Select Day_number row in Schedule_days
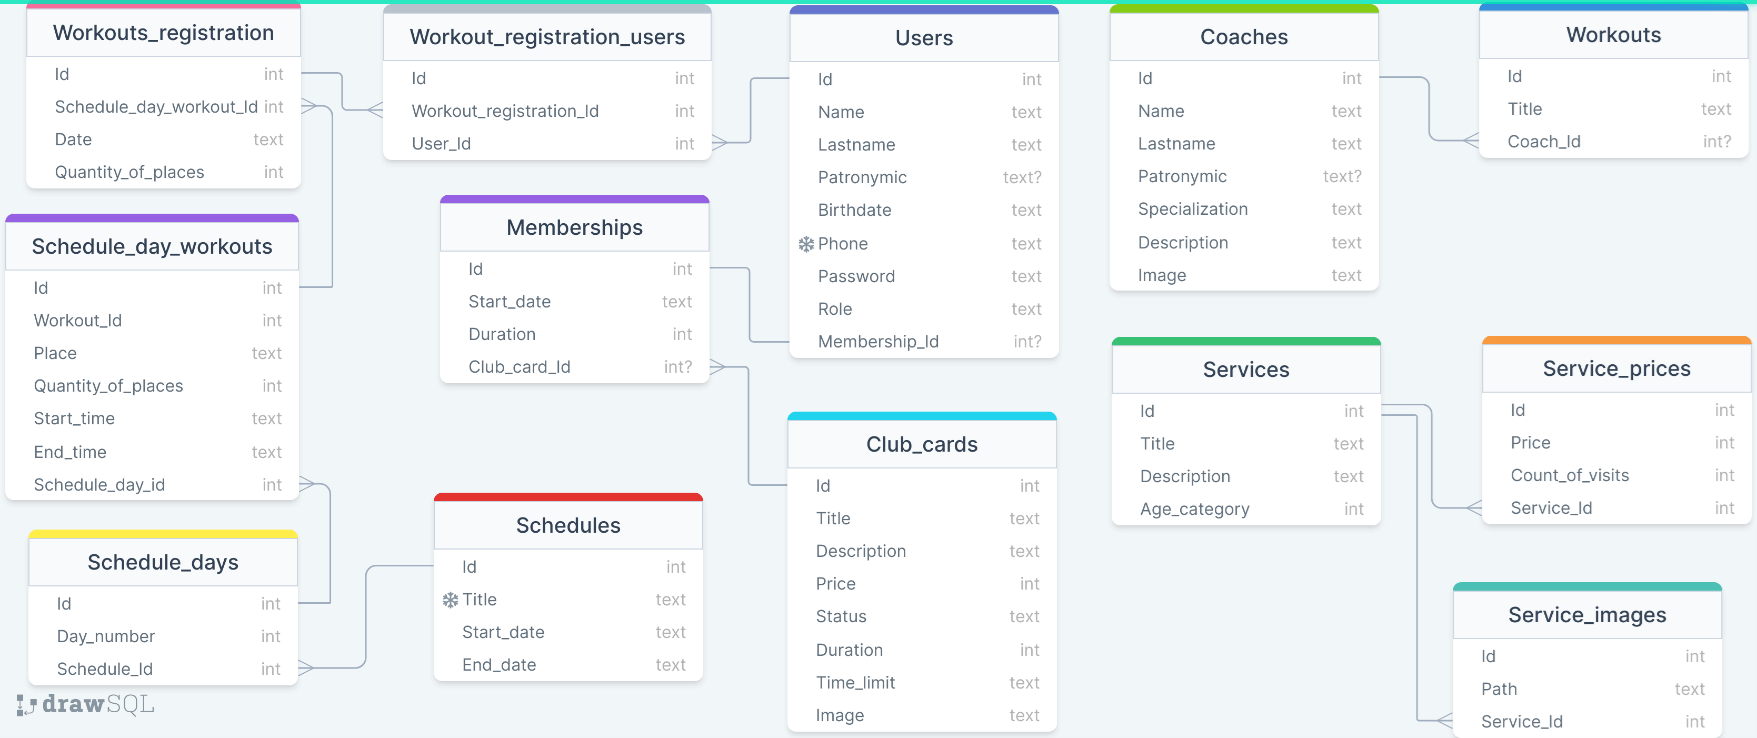The image size is (1757, 738). [x=105, y=636]
